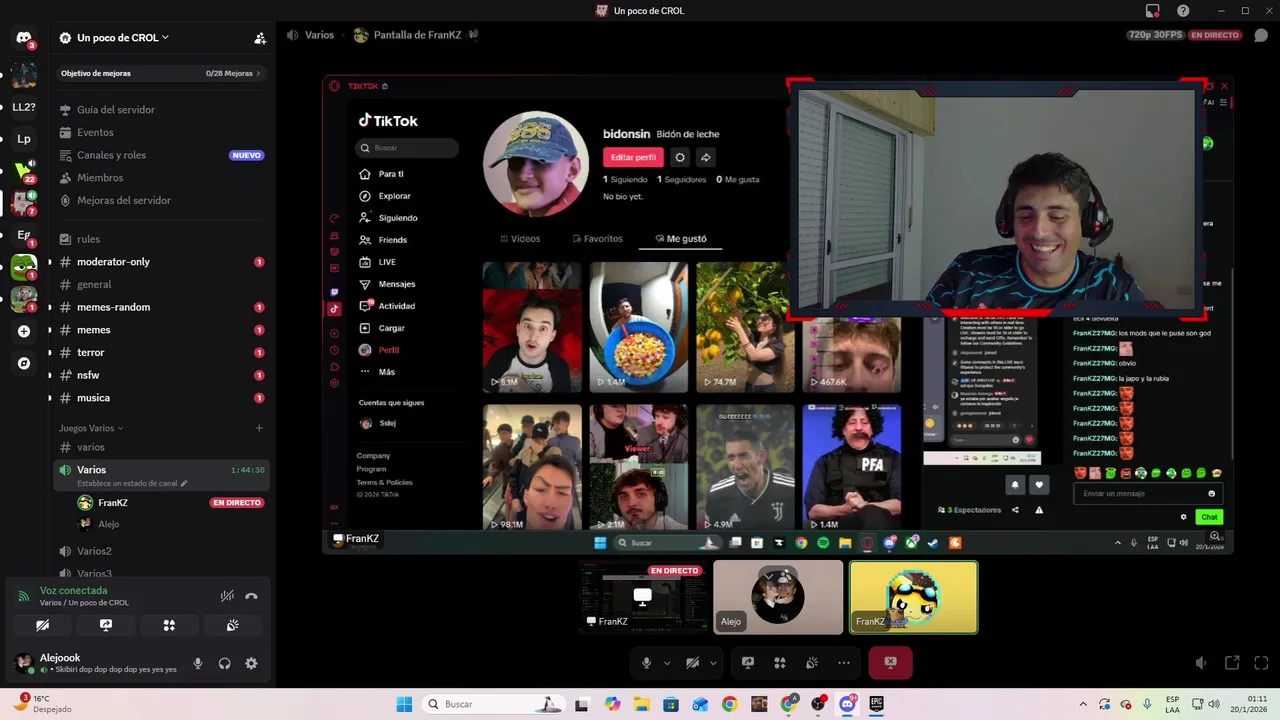Expand the Objetivo de mejoras chevron
Image resolution: width=1280 pixels, height=720 pixels.
coord(258,73)
